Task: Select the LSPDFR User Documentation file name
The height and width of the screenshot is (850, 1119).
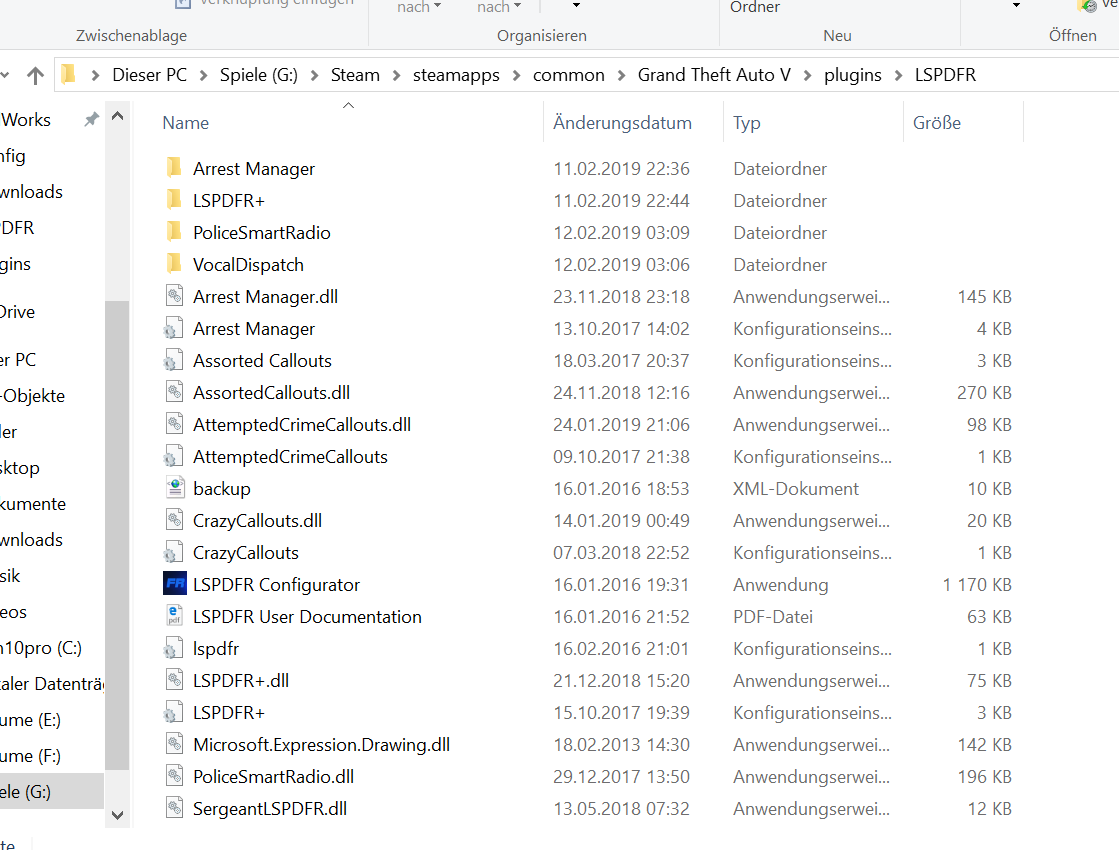Action: tap(307, 617)
